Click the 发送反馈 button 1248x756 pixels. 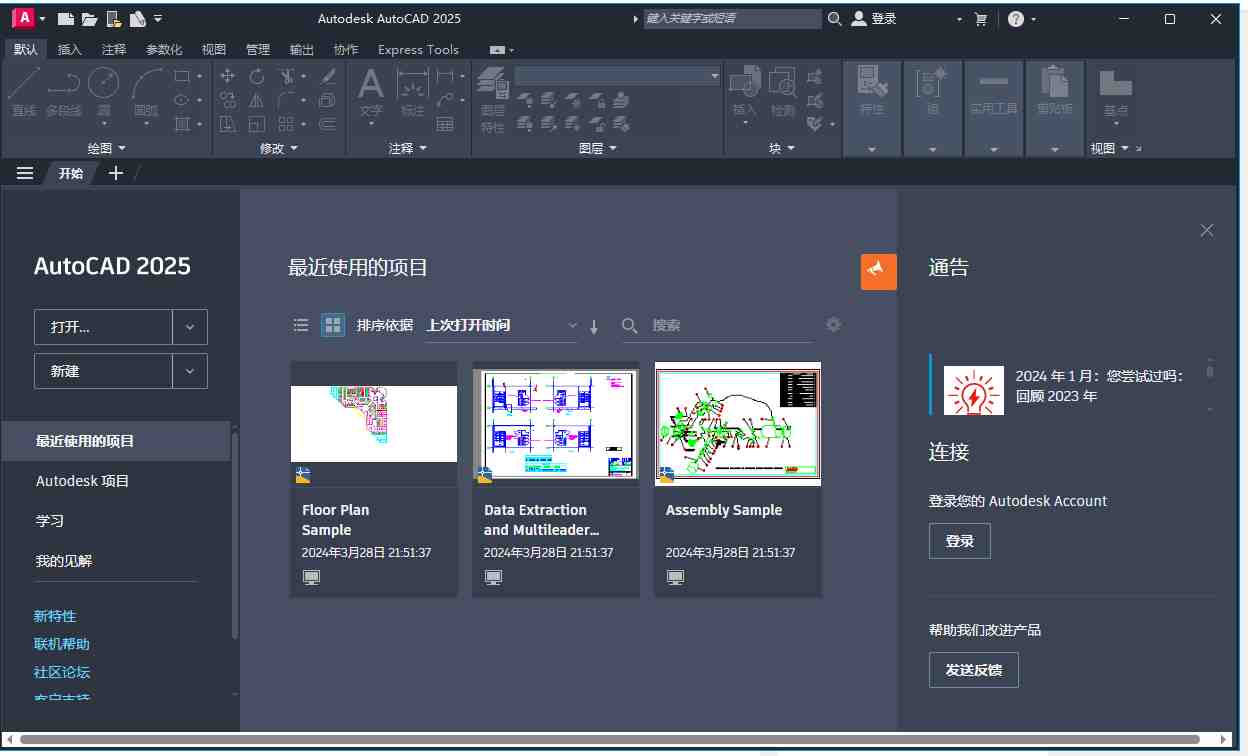(x=973, y=670)
